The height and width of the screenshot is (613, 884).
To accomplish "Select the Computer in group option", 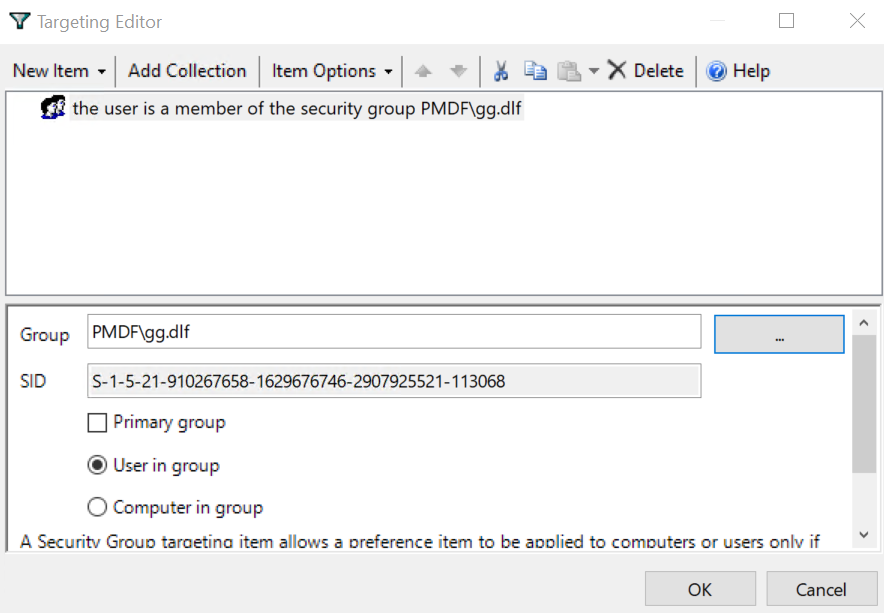I will click(x=97, y=508).
